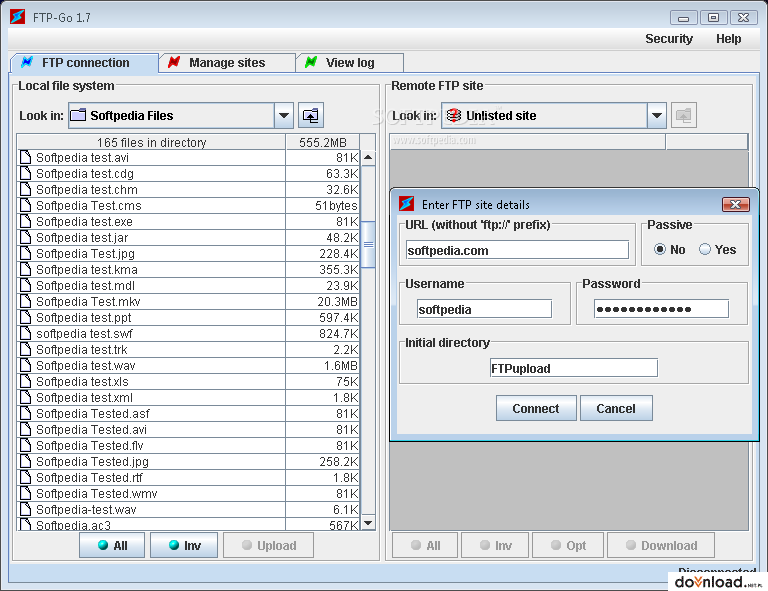Click the 165 files in directory header
Image resolution: width=768 pixels, height=591 pixels.
click(151, 142)
